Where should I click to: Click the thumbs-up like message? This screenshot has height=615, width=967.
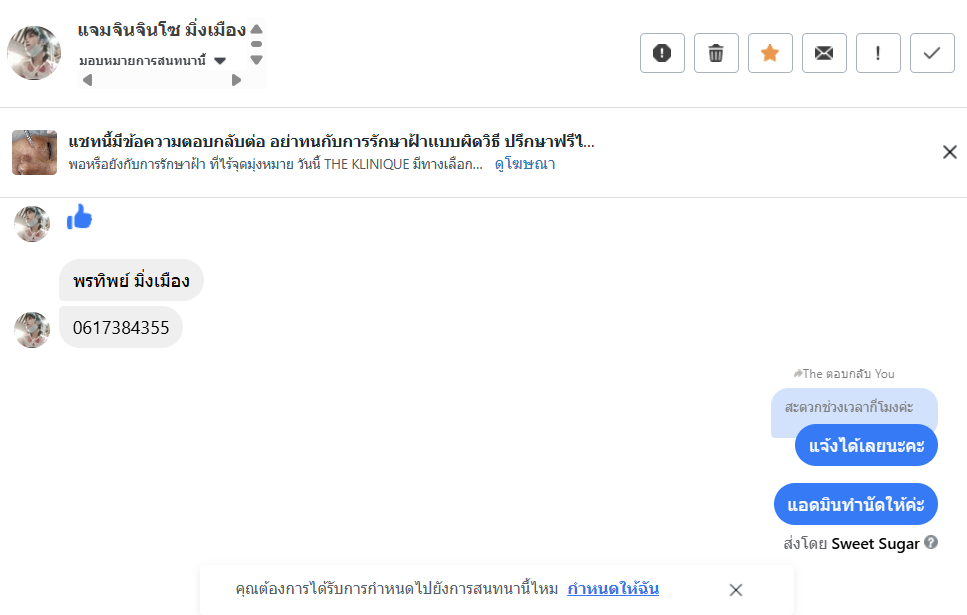(x=79, y=217)
